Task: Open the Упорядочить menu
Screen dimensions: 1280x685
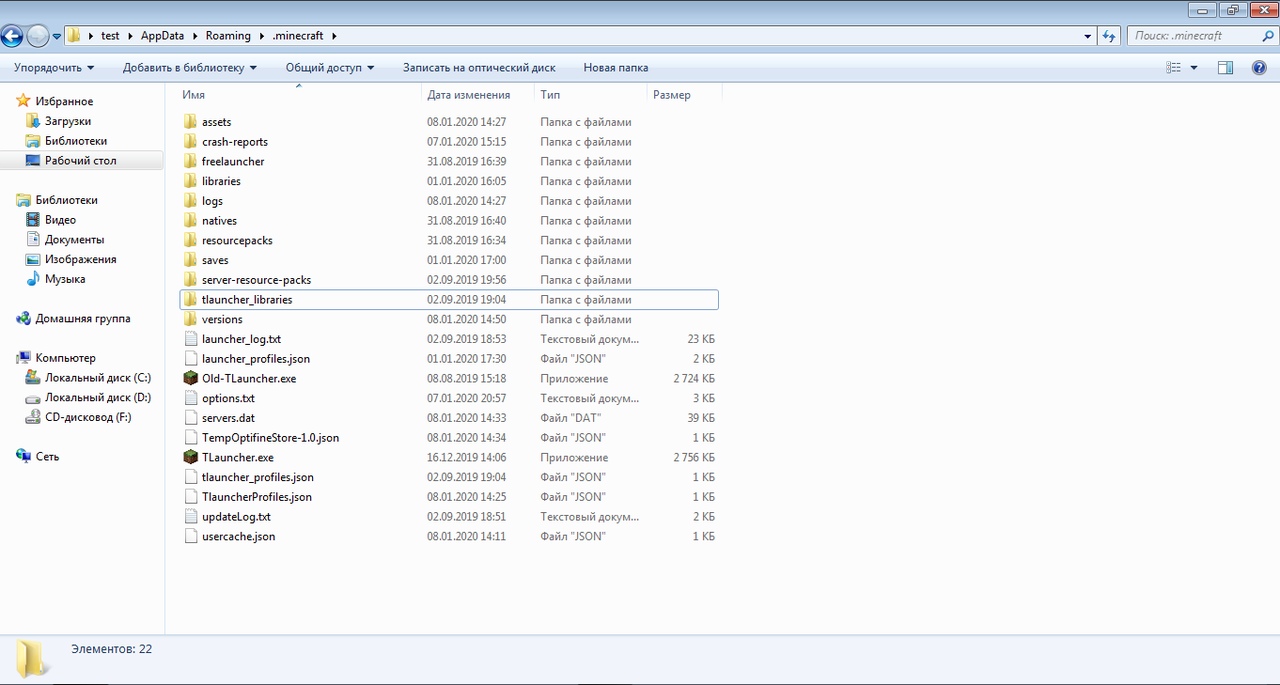Action: coord(54,68)
